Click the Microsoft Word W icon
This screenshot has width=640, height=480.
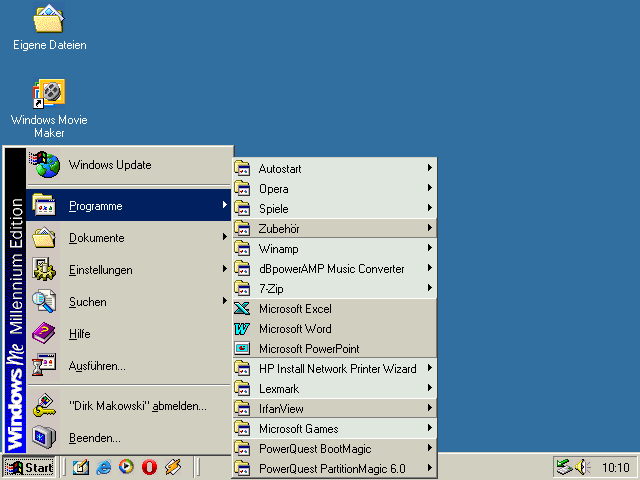(x=242, y=329)
